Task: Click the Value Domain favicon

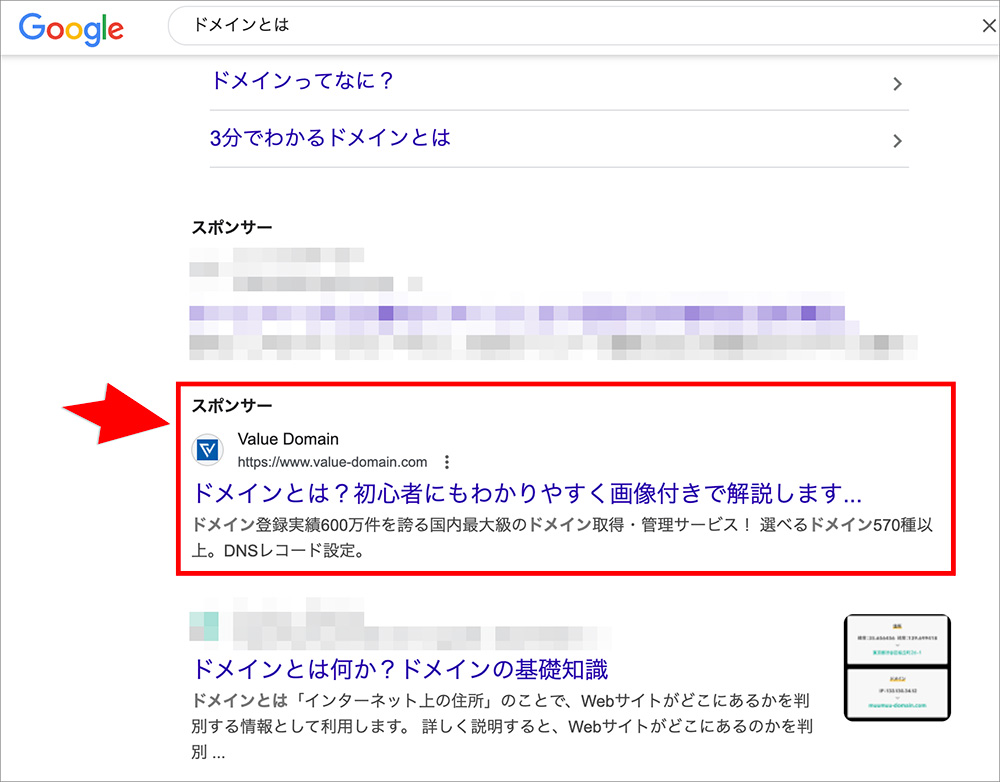Action: tap(208, 451)
